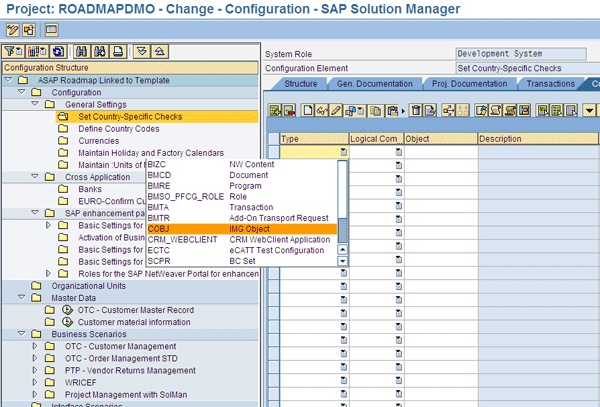Click the Configuration Element field
This screenshot has width=600, height=407.
pos(527,68)
